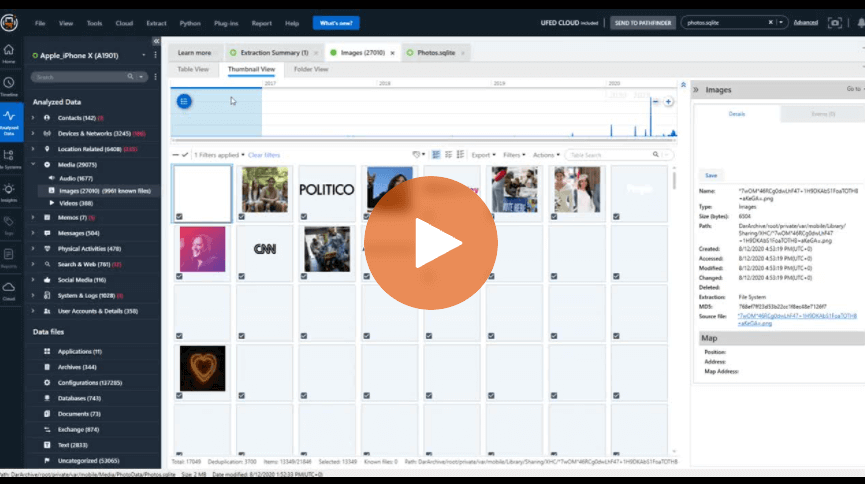This screenshot has width=865, height=484.
Task: Play the video with orange button
Action: tap(430, 243)
